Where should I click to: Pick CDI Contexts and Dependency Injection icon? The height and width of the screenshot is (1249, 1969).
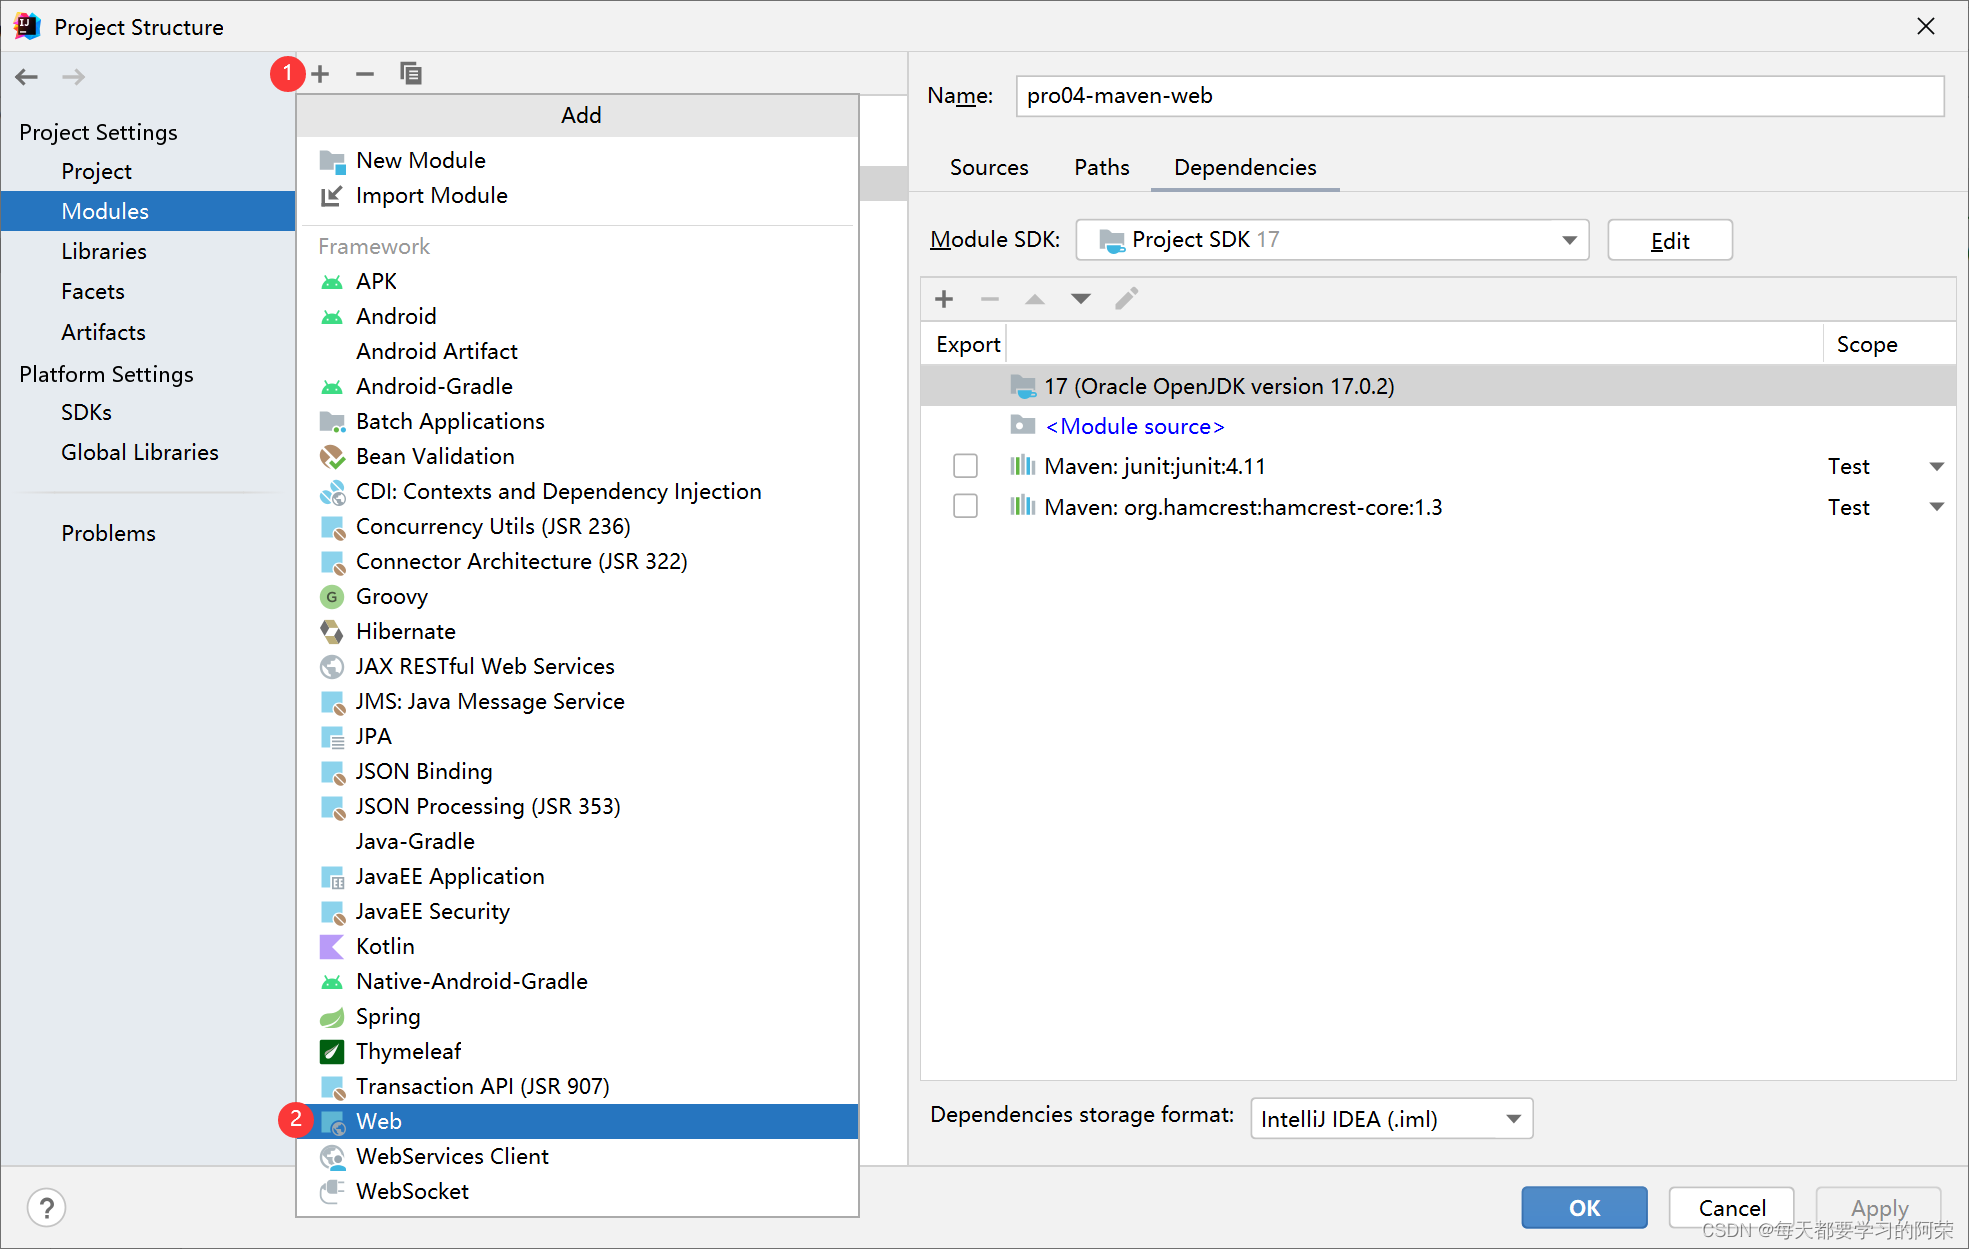[332, 492]
